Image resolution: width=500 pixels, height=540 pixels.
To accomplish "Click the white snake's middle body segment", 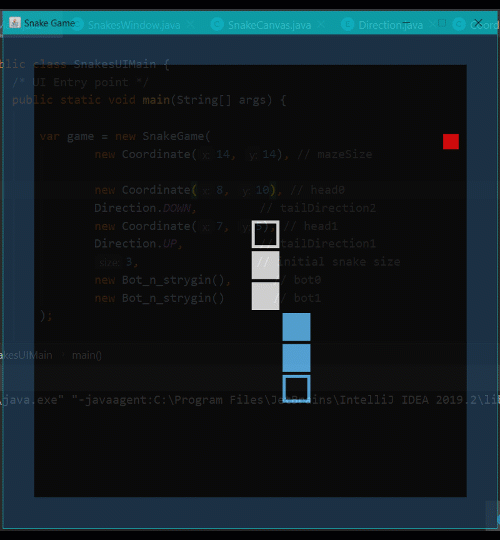I will coord(265,265).
